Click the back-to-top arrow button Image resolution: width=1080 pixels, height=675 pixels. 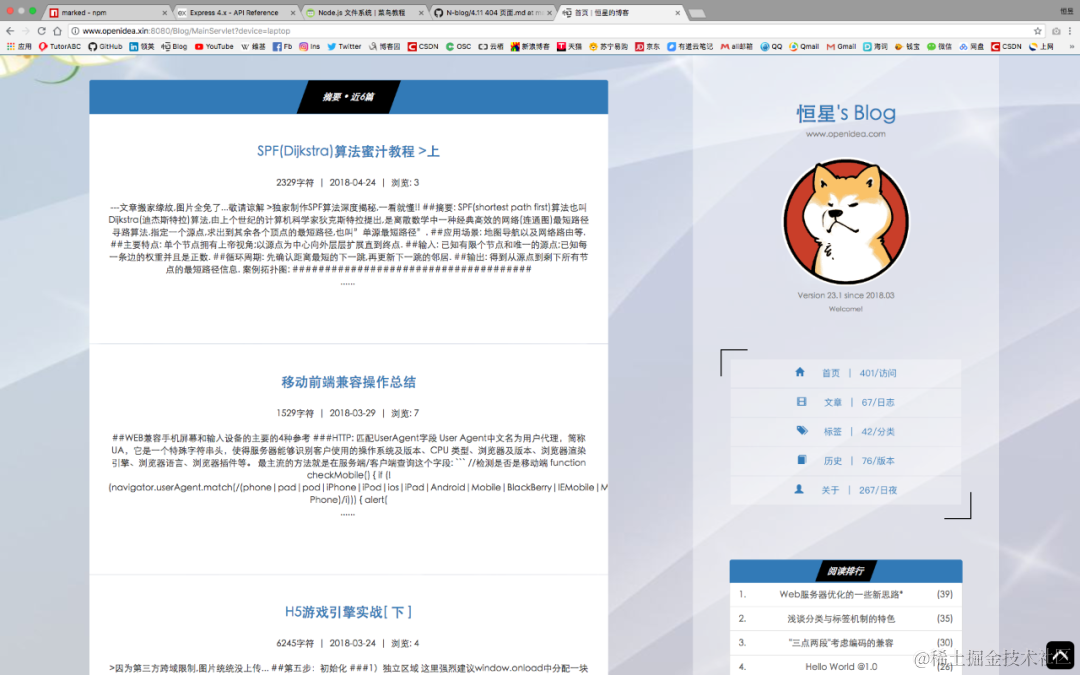point(1059,655)
